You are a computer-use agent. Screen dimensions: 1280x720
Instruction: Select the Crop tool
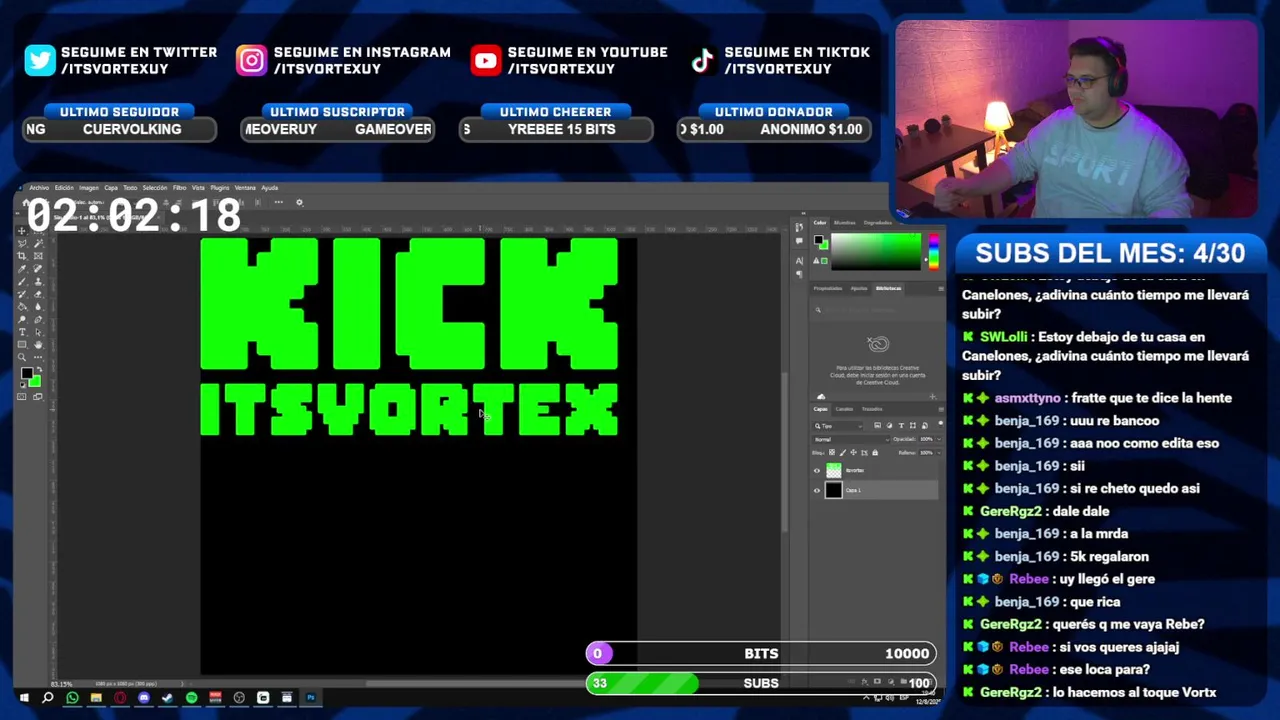(22, 256)
